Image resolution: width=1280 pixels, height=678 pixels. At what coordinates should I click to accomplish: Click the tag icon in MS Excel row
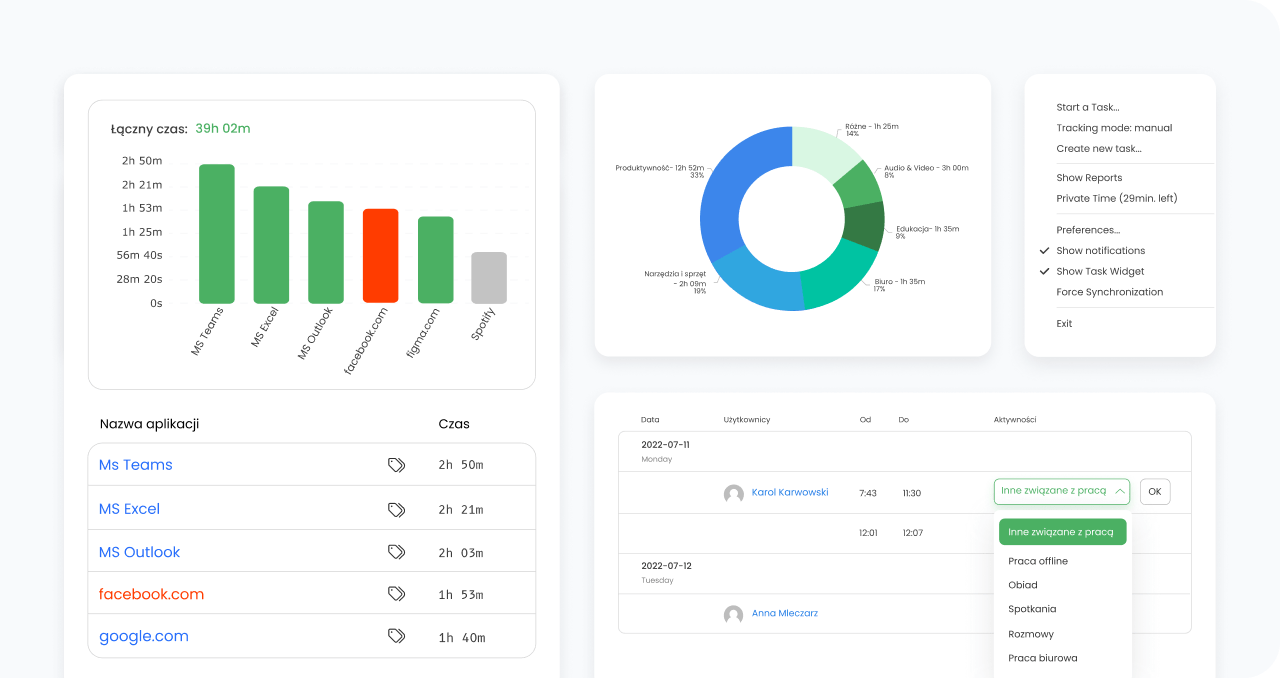click(396, 509)
